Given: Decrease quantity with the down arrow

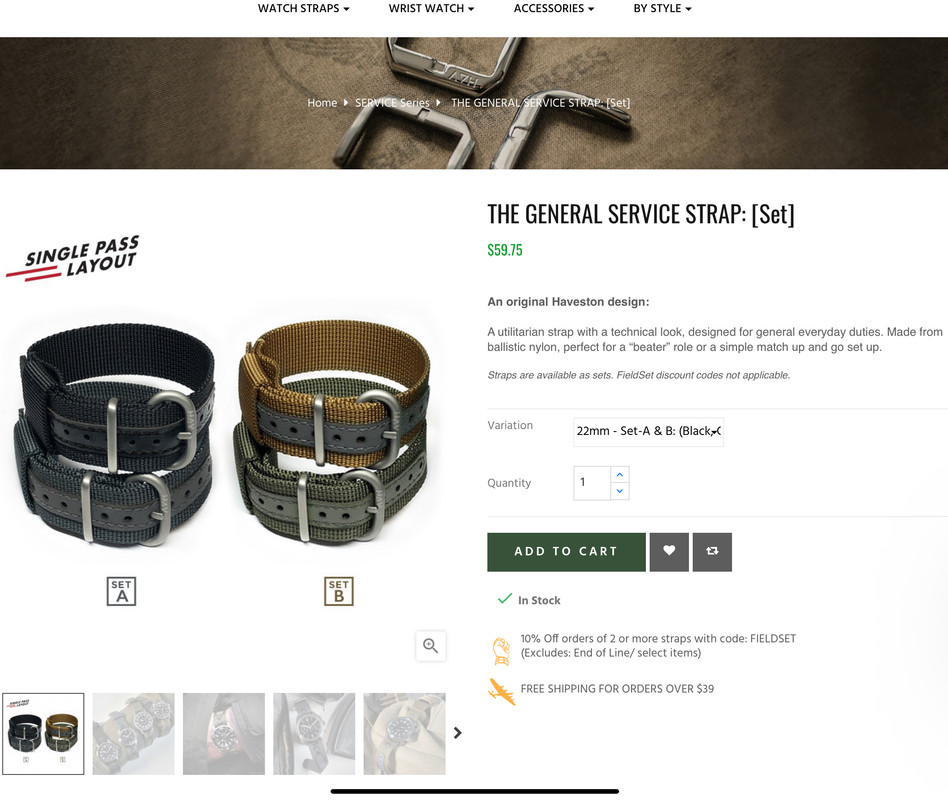Looking at the screenshot, I should [x=620, y=491].
